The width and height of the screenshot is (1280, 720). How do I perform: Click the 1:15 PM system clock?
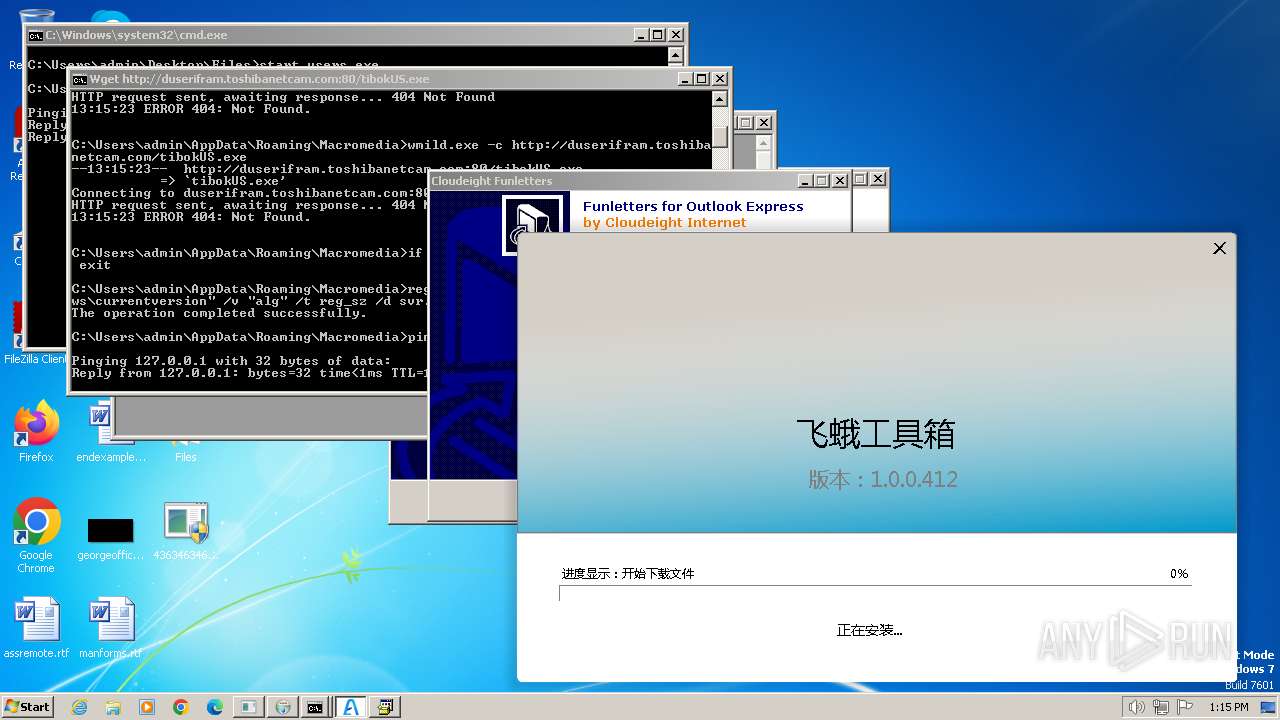(x=1229, y=707)
